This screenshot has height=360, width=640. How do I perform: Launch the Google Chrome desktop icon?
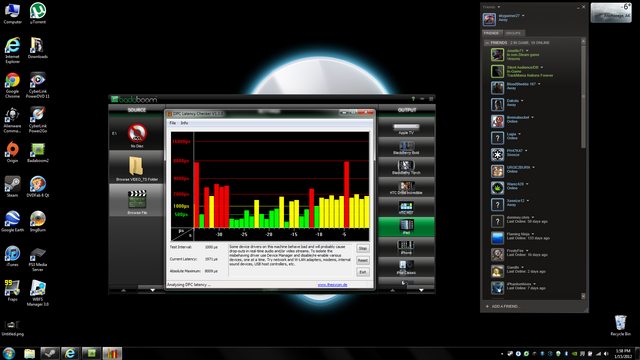tap(12, 85)
